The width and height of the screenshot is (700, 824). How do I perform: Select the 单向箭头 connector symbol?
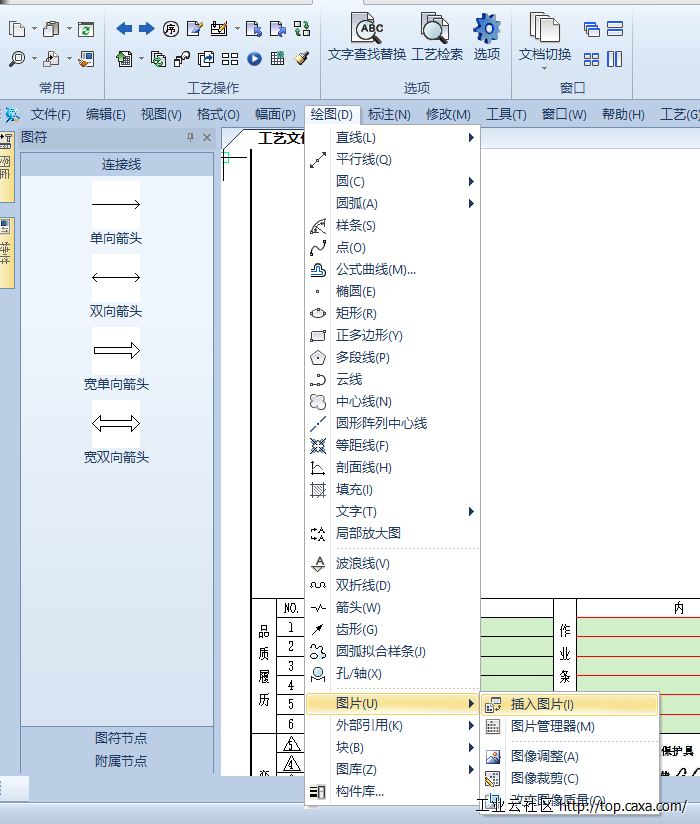coord(116,213)
